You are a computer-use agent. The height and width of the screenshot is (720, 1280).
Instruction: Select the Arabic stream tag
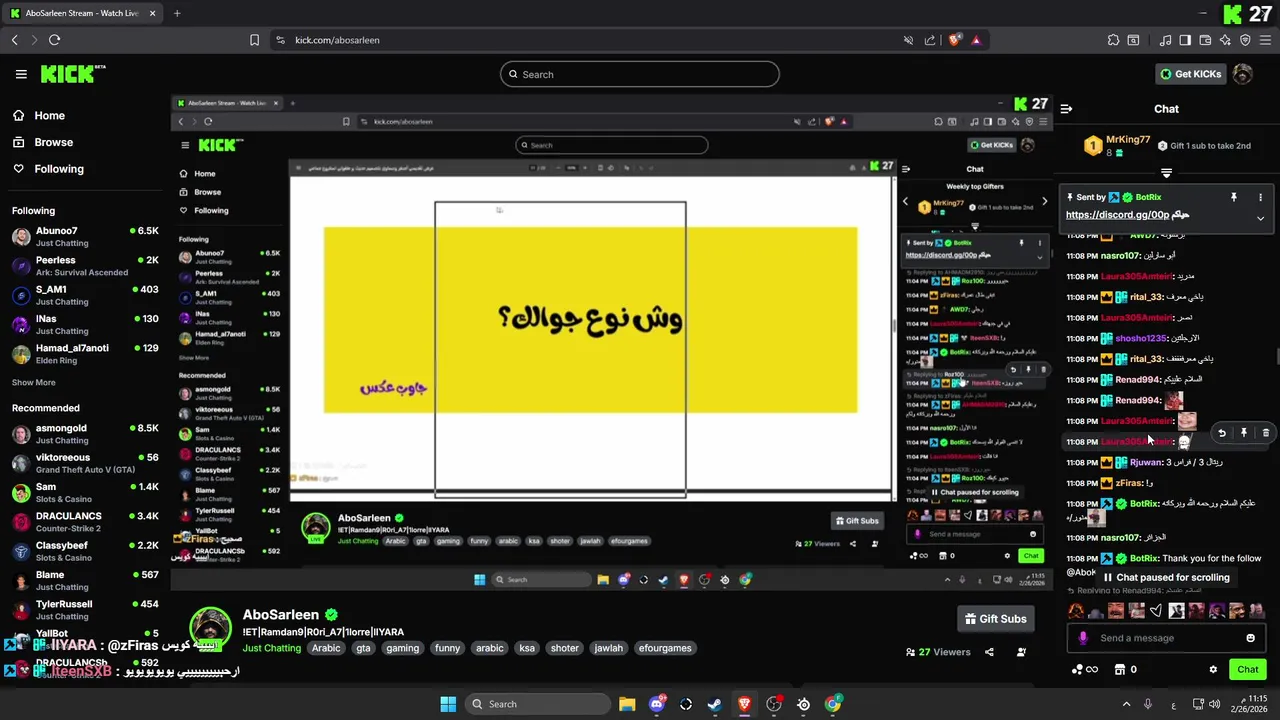click(x=326, y=648)
